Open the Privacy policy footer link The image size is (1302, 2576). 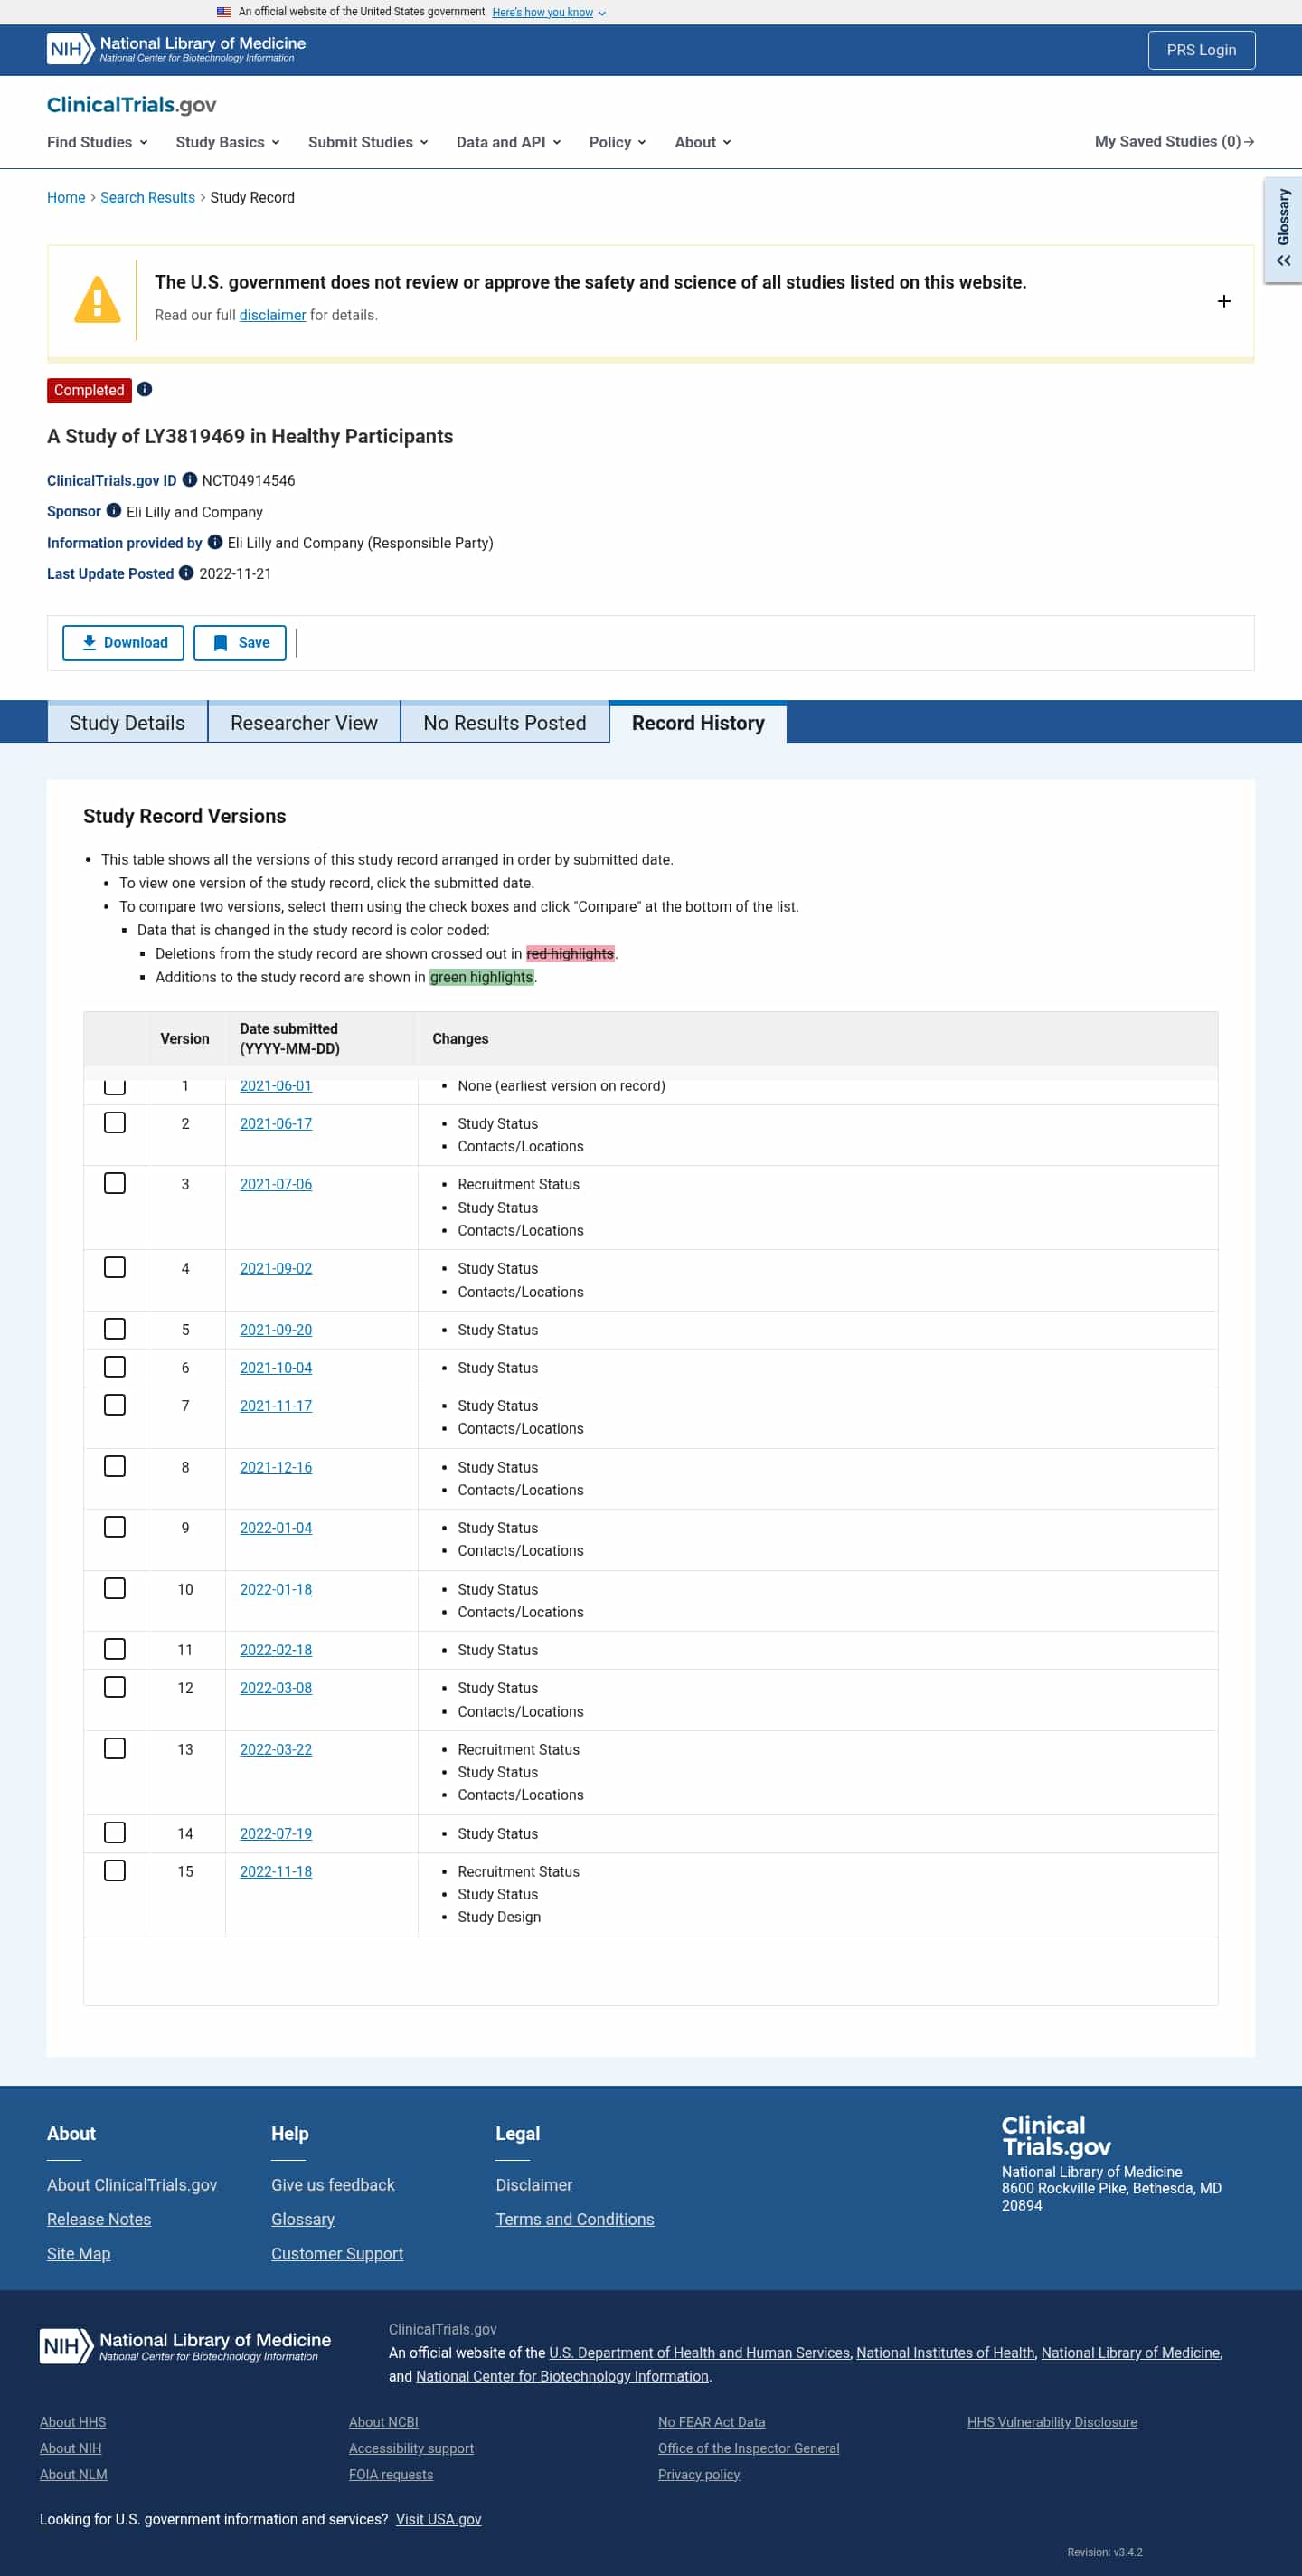tap(699, 2474)
